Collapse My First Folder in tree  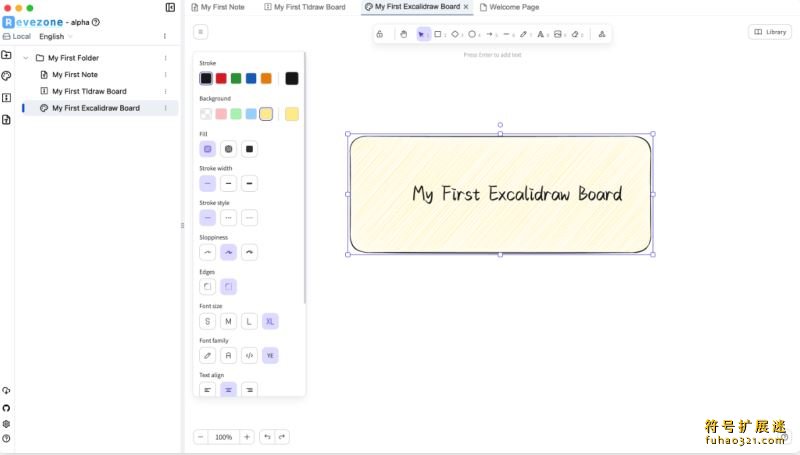point(26,58)
